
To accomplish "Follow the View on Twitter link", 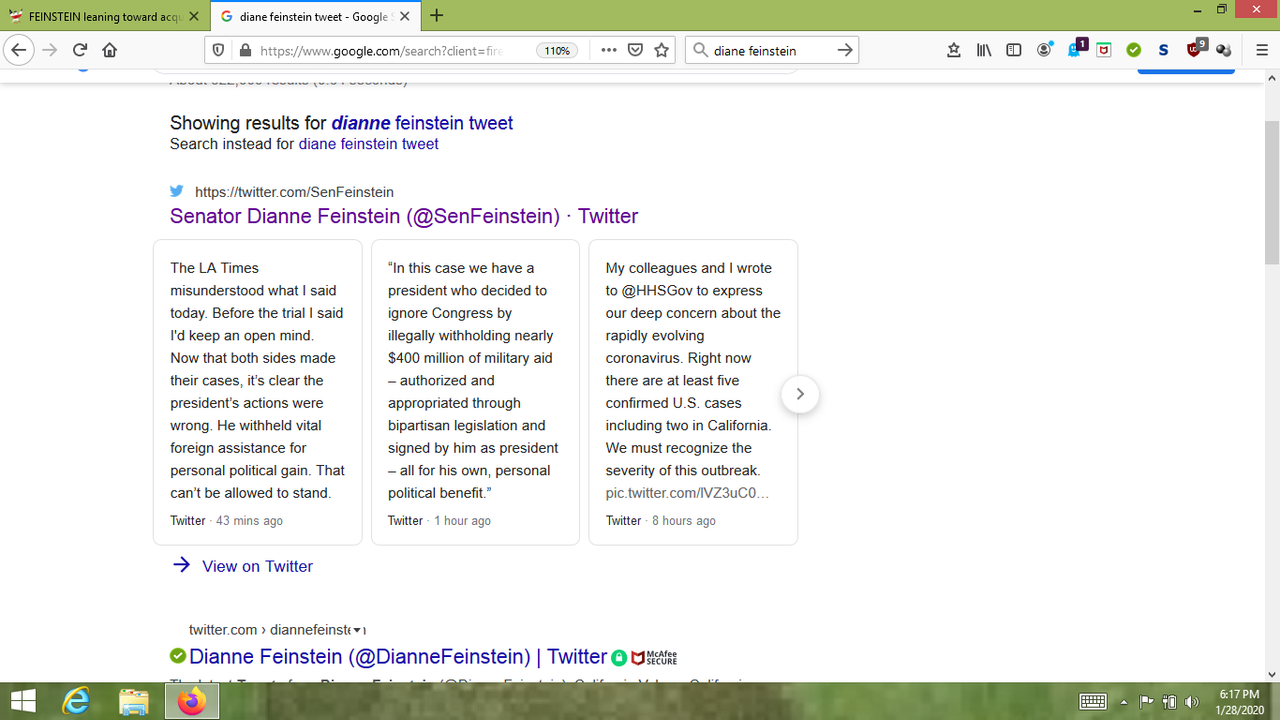I will click(x=257, y=566).
